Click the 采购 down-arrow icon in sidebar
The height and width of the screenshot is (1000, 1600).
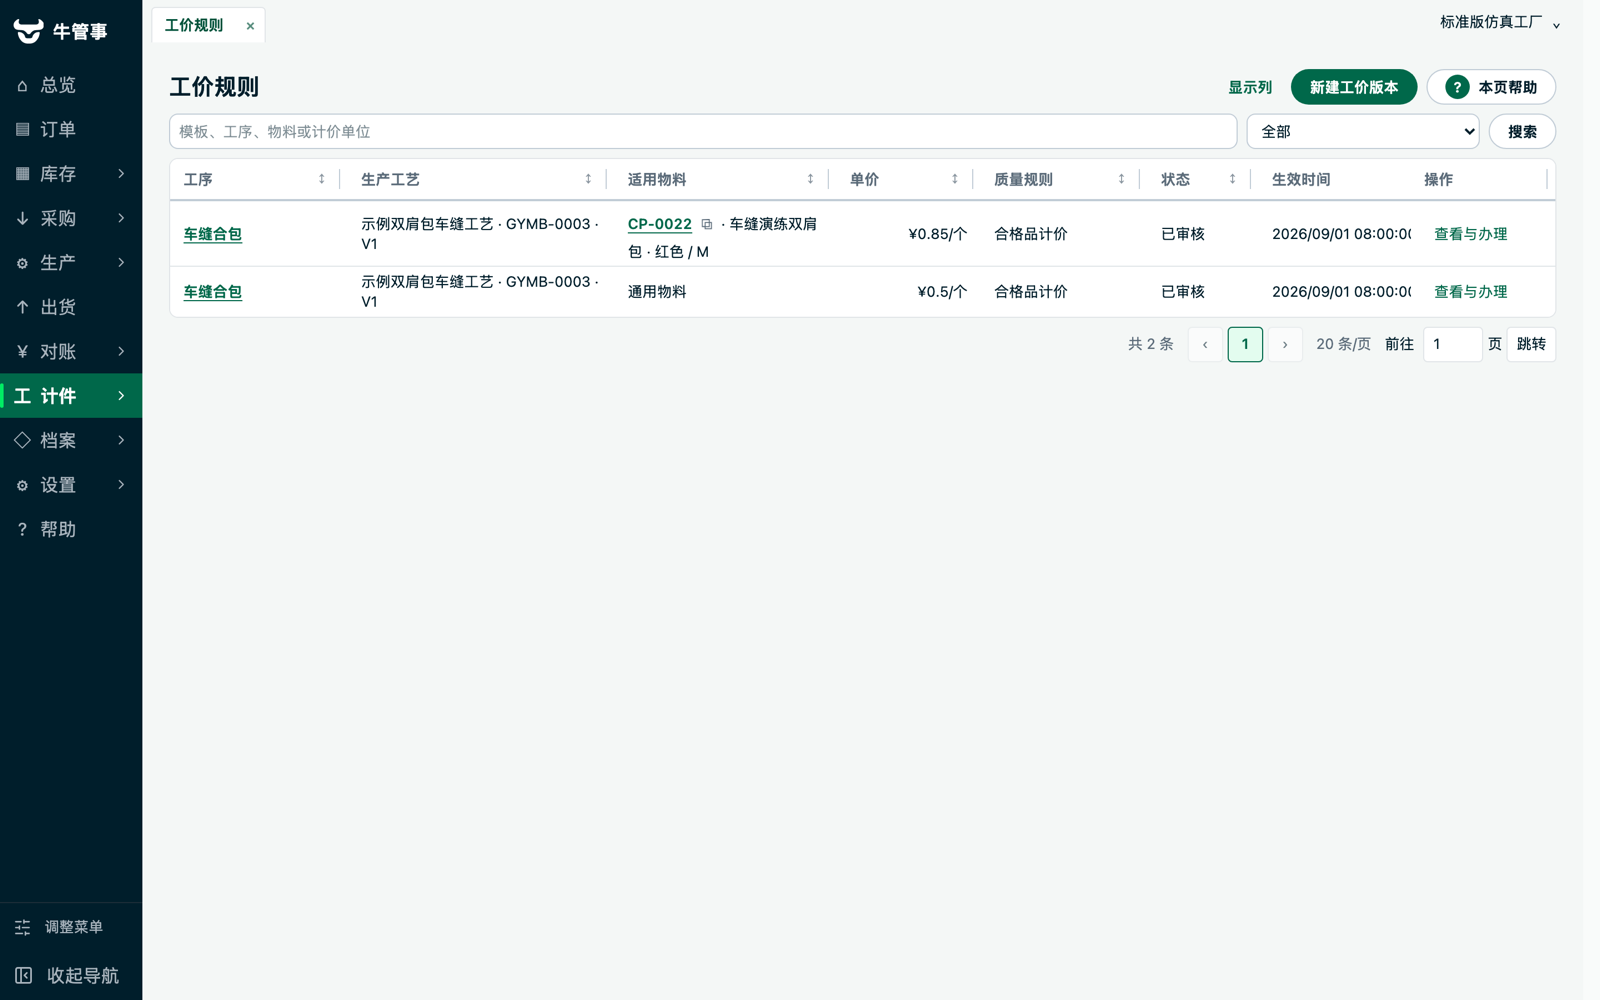[22, 218]
